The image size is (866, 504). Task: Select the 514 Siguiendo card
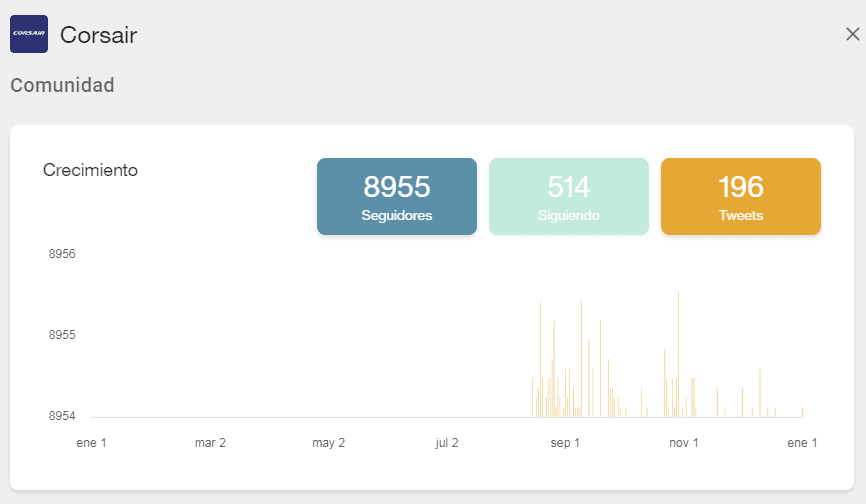point(568,197)
